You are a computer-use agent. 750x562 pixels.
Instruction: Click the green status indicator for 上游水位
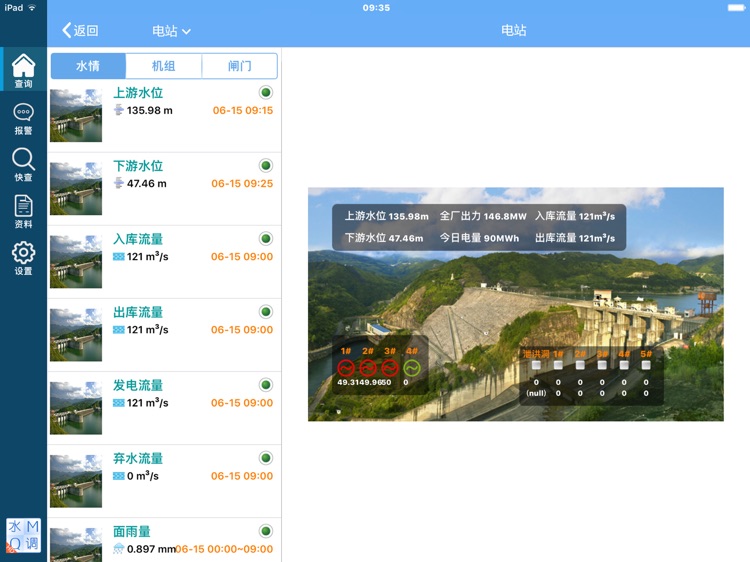point(266,92)
